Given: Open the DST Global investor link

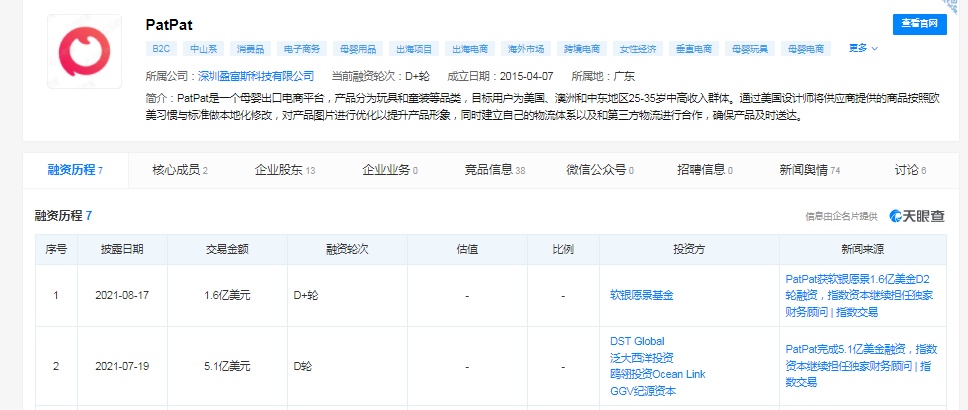Looking at the screenshot, I should [x=637, y=341].
